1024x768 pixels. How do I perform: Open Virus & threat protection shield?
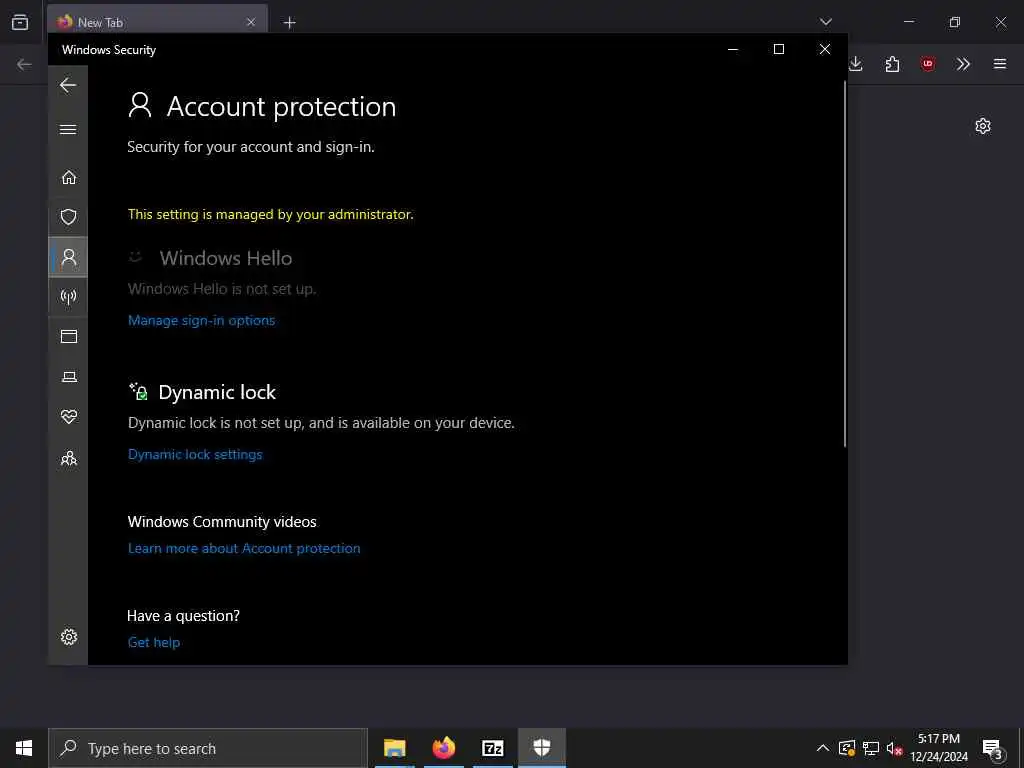[69, 217]
